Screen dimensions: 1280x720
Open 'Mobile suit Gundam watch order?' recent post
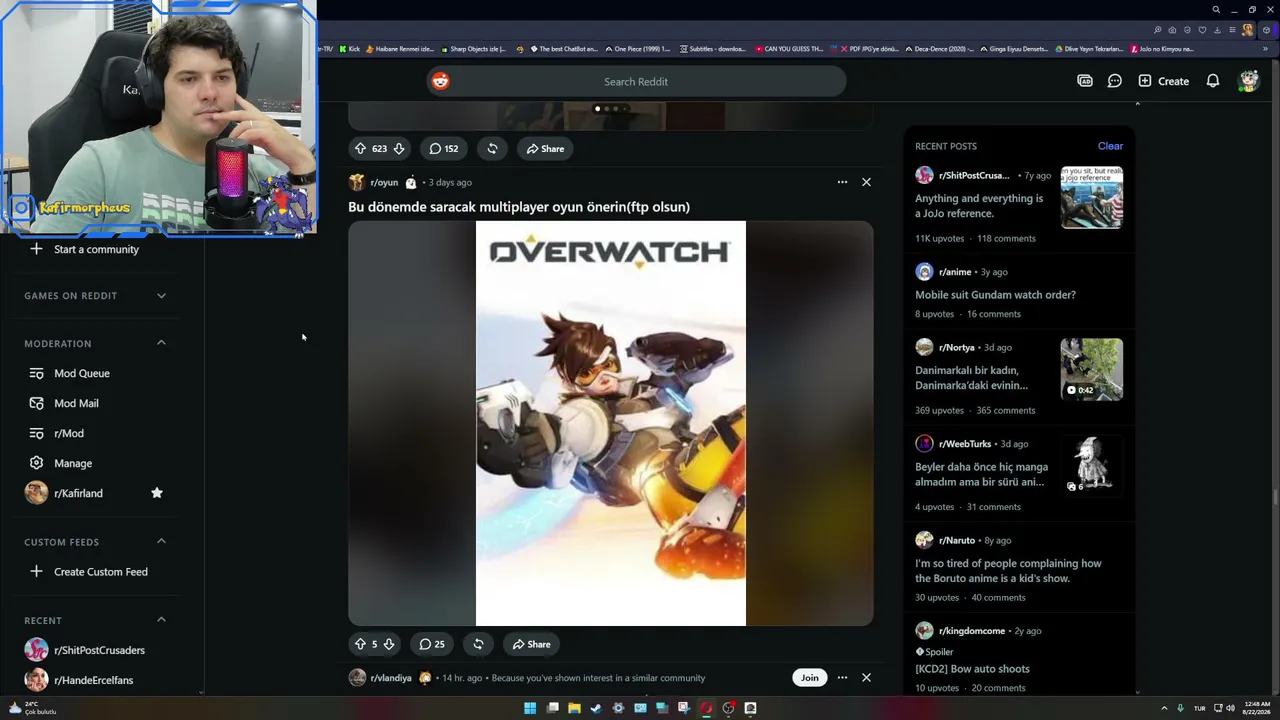pyautogui.click(x=995, y=295)
